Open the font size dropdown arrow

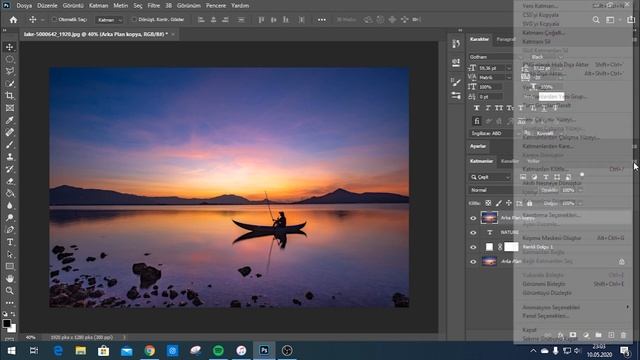pos(509,68)
